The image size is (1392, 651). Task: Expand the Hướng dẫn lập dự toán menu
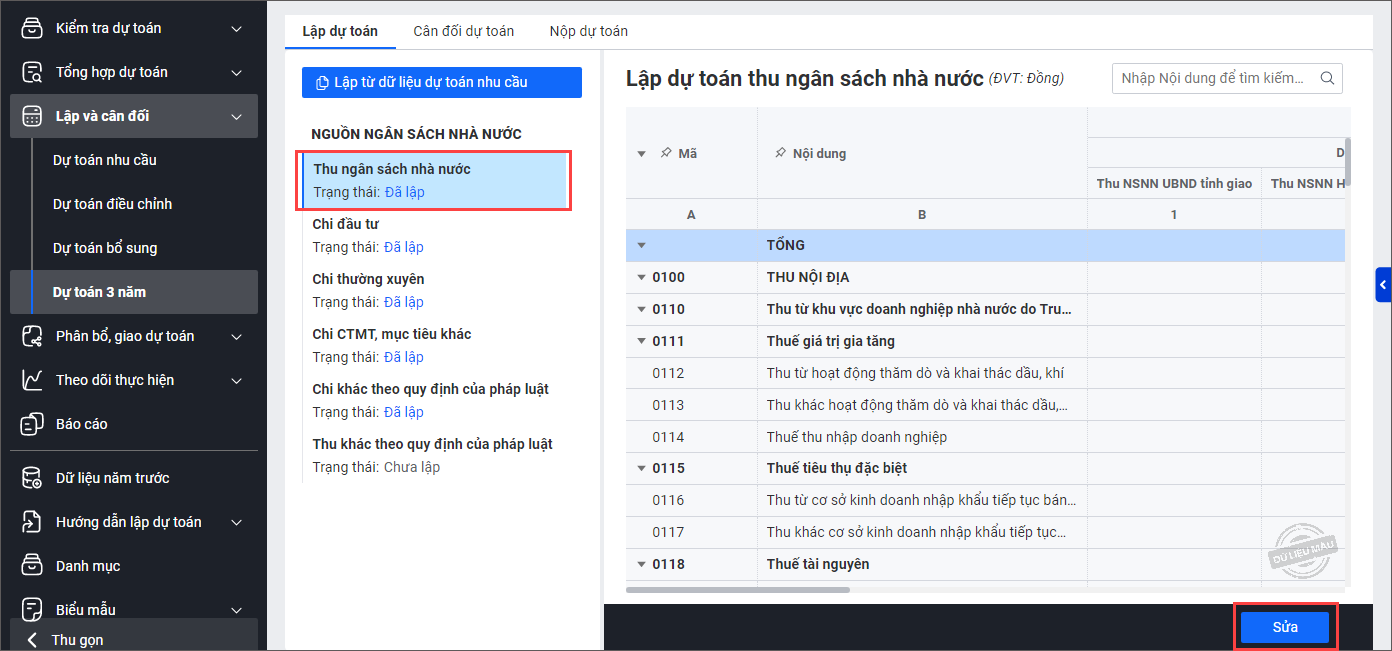pyautogui.click(x=236, y=522)
